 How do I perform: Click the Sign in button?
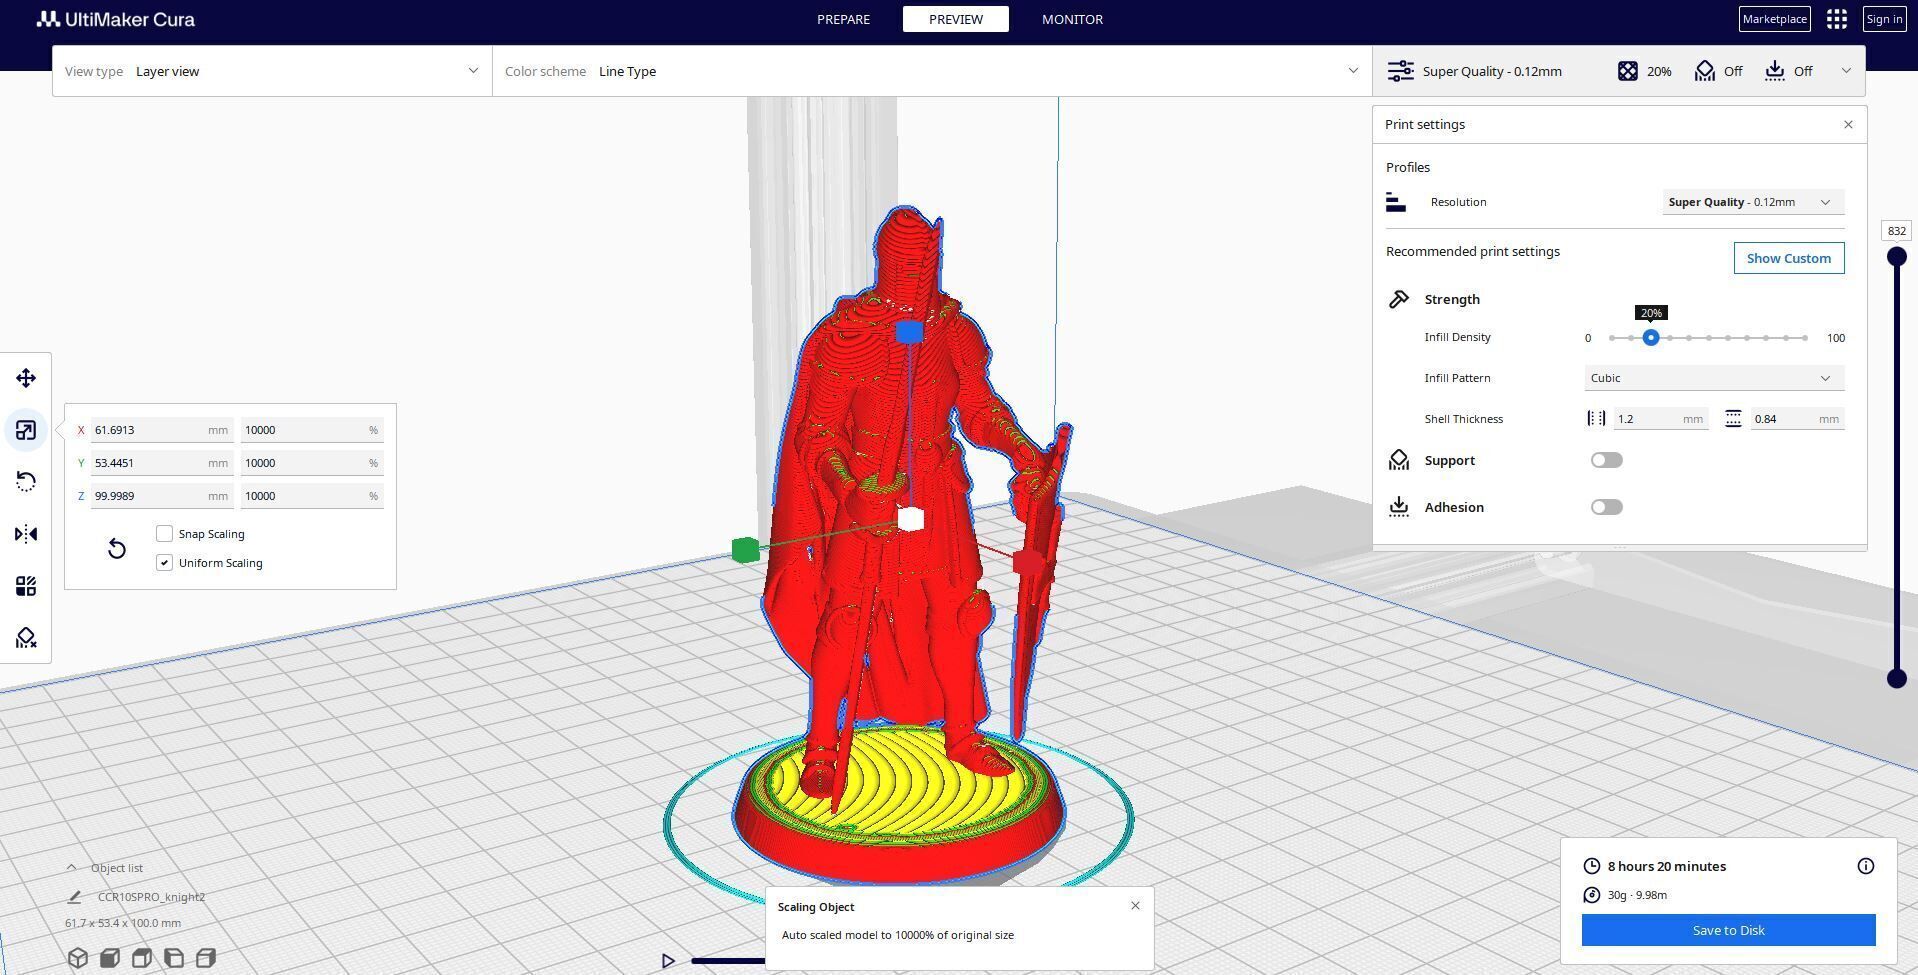coord(1884,19)
